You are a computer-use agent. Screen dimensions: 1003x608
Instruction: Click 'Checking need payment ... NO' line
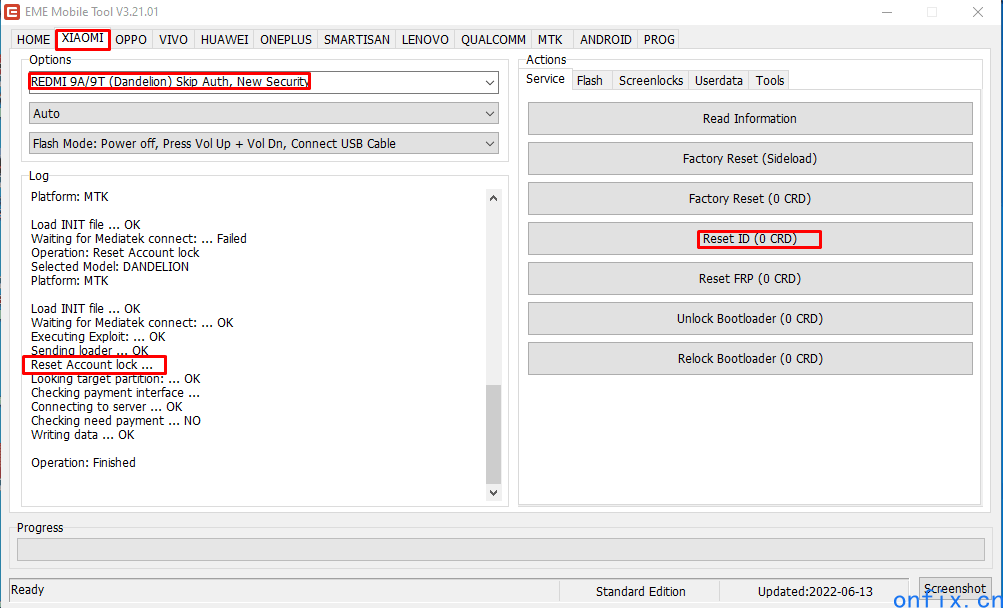[x=116, y=420]
